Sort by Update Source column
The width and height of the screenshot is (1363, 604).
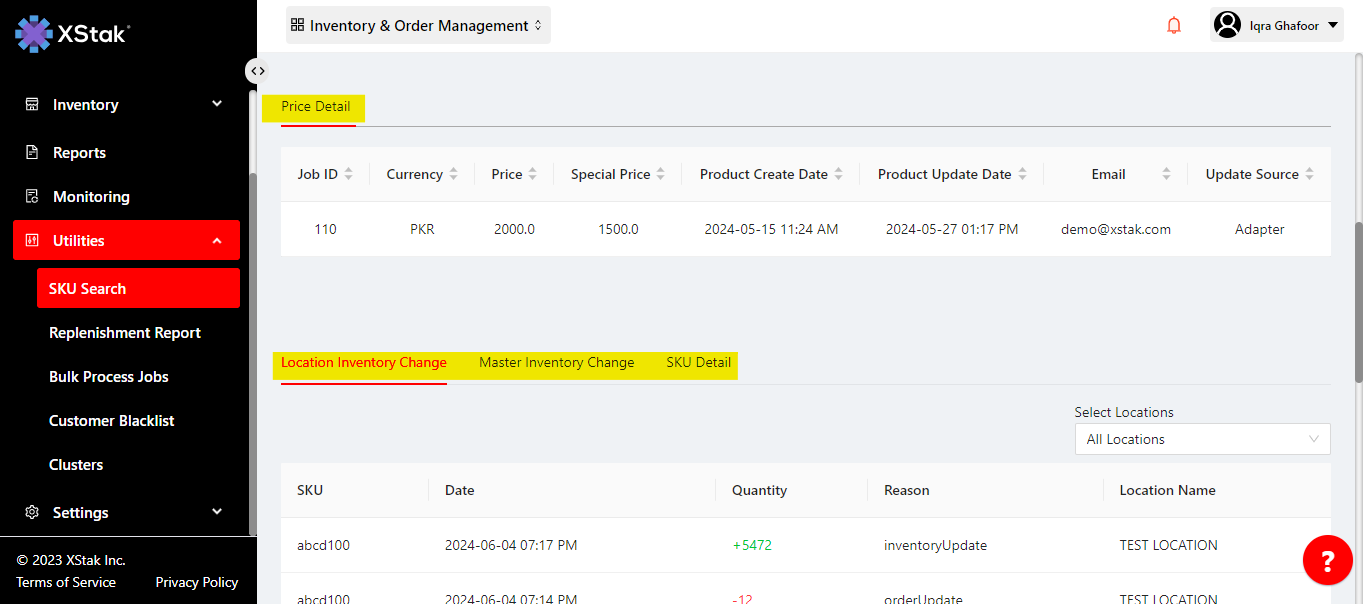(x=1309, y=174)
